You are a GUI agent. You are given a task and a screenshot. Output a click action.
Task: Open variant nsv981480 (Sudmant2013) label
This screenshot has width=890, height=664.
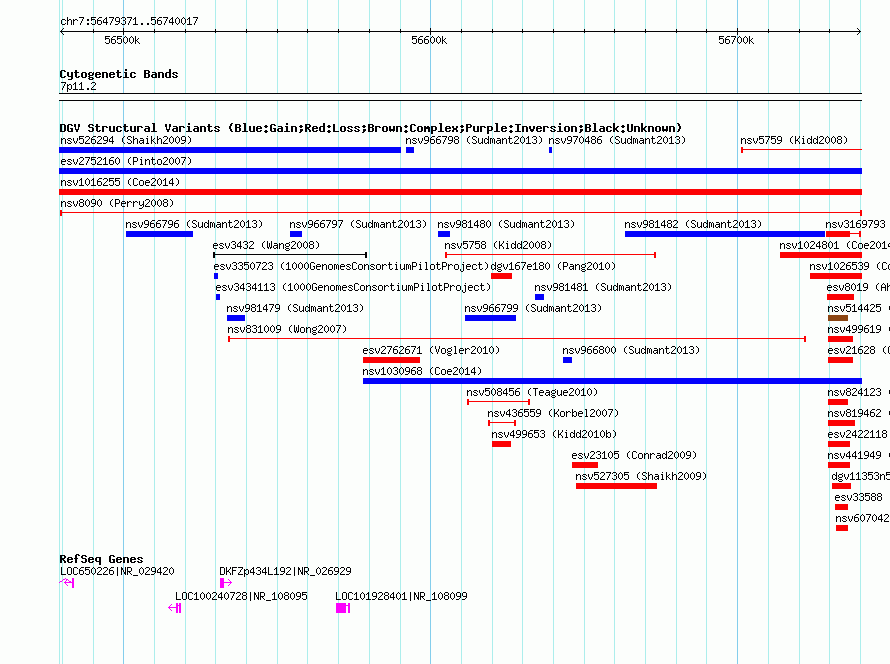point(506,224)
